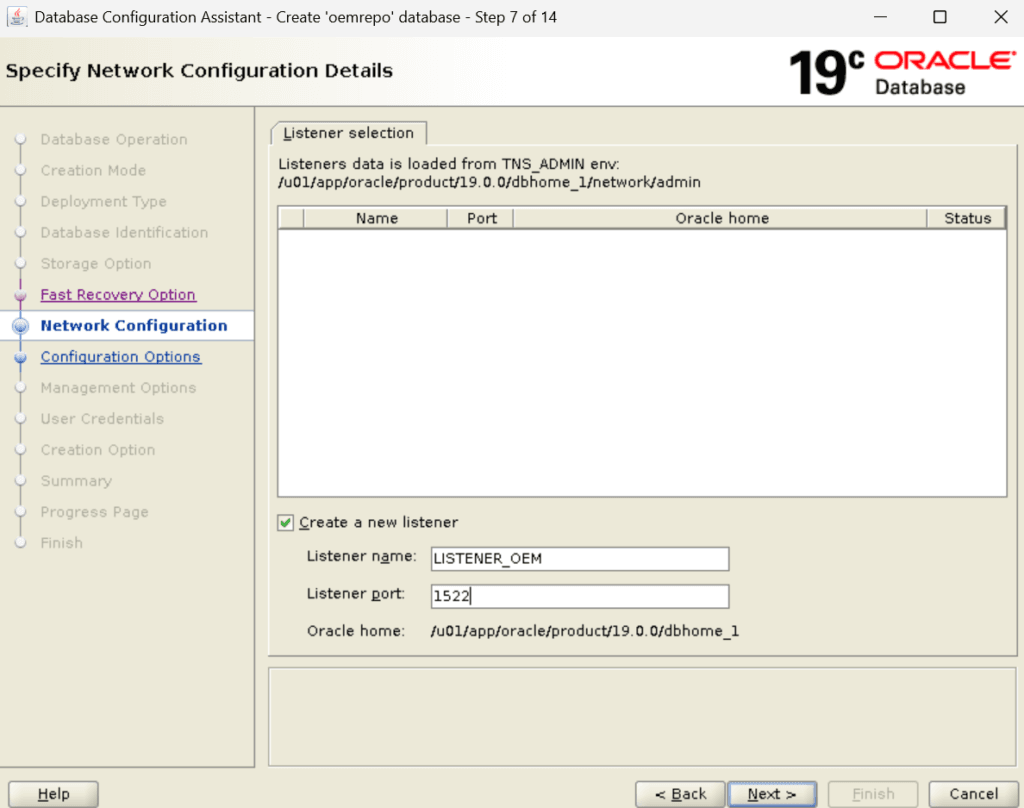
Task: Click the User Credentials step label
Action: tap(102, 419)
